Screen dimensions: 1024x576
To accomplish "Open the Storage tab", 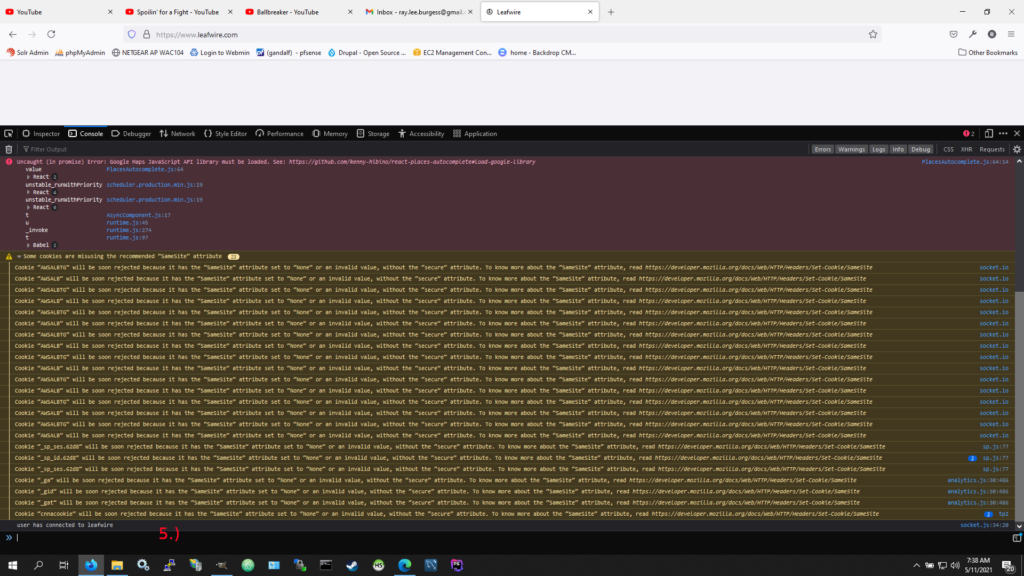I will click(x=373, y=133).
